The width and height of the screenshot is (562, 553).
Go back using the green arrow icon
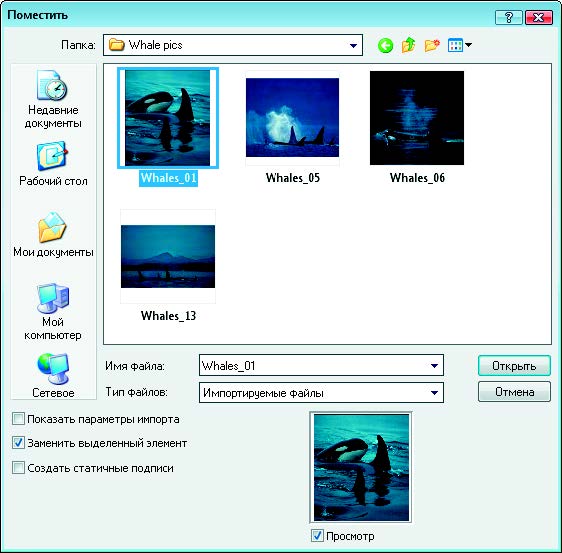[385, 46]
